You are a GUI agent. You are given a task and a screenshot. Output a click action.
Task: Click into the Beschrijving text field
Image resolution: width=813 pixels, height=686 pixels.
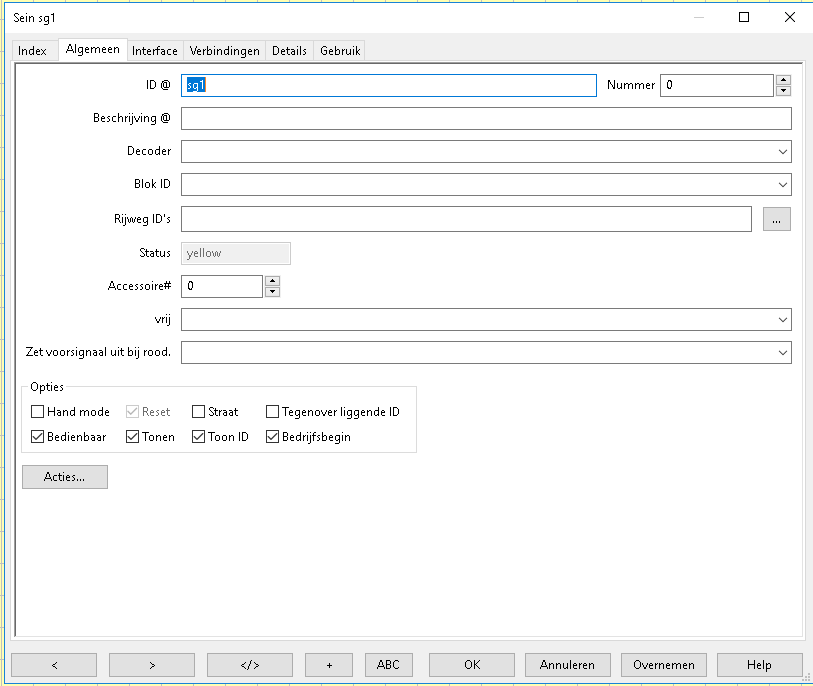coord(486,119)
